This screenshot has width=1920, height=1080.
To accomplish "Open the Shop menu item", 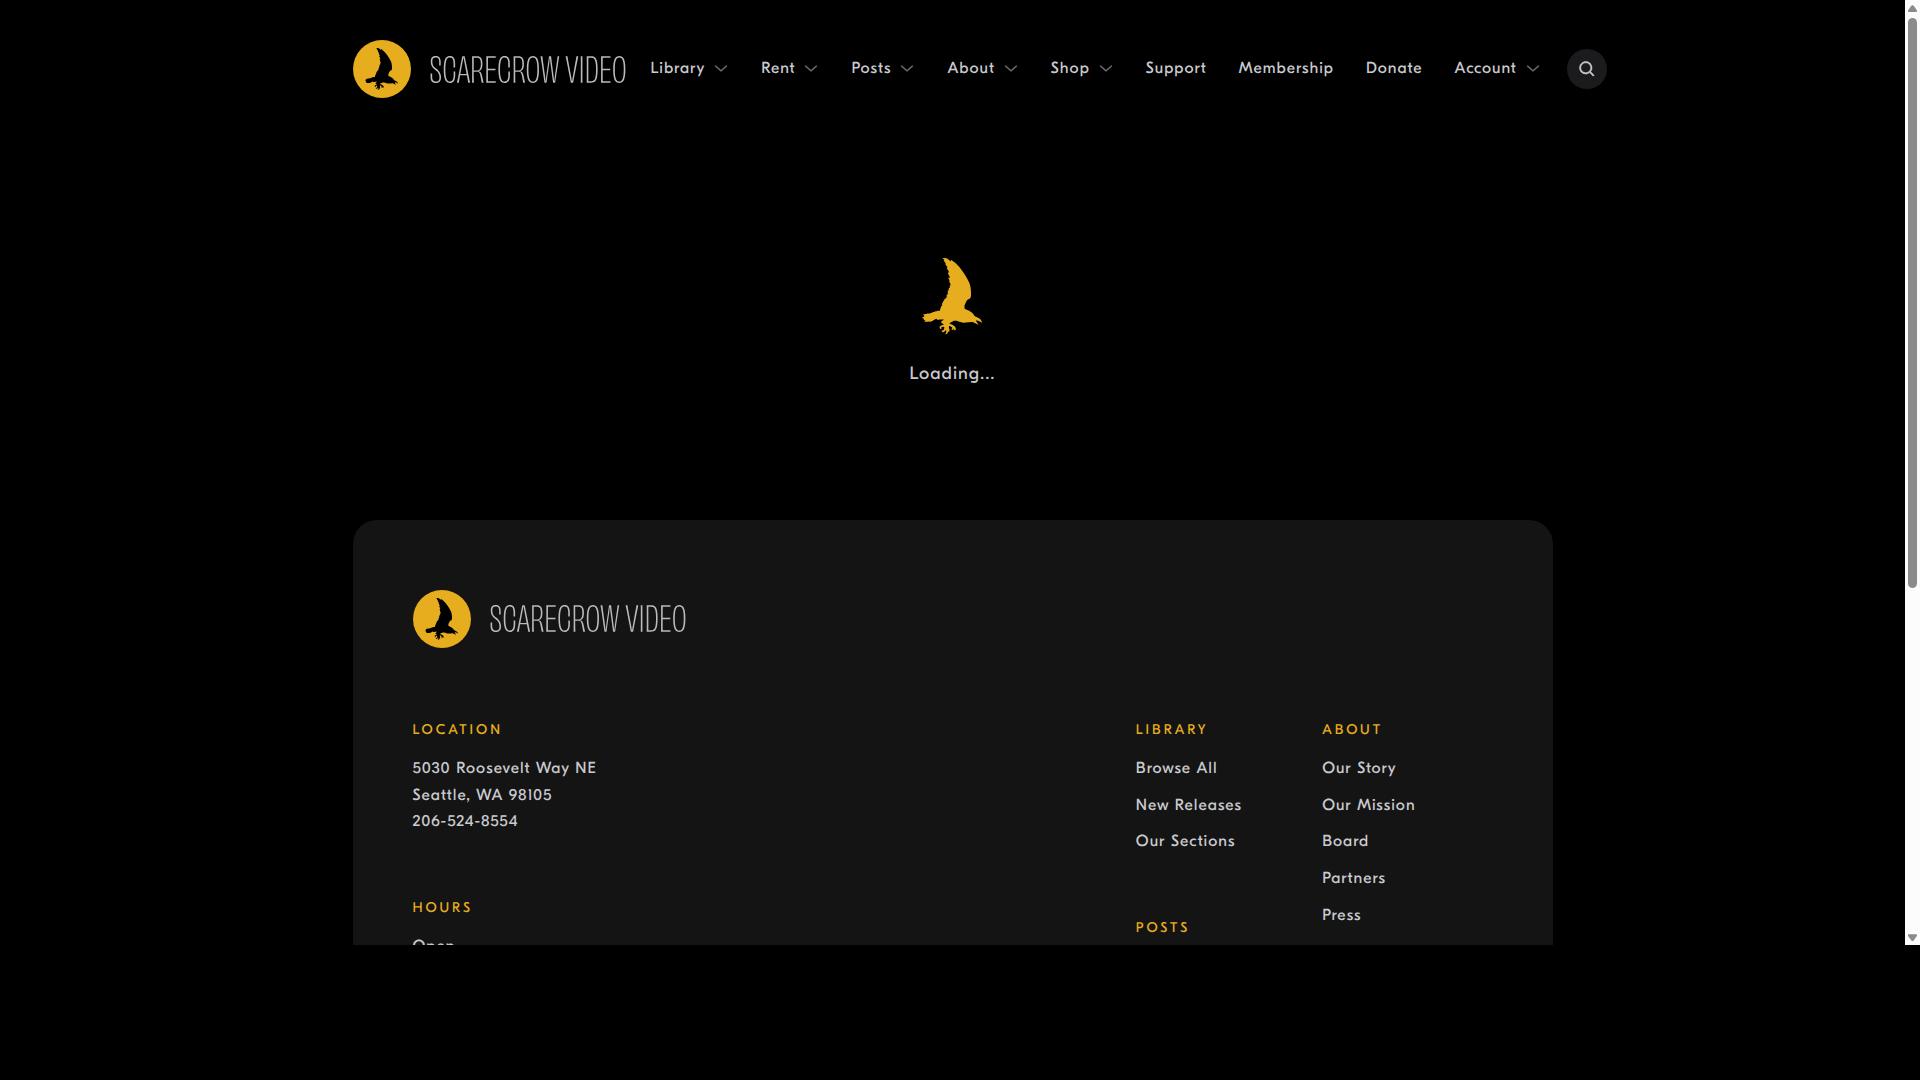I will (1069, 68).
